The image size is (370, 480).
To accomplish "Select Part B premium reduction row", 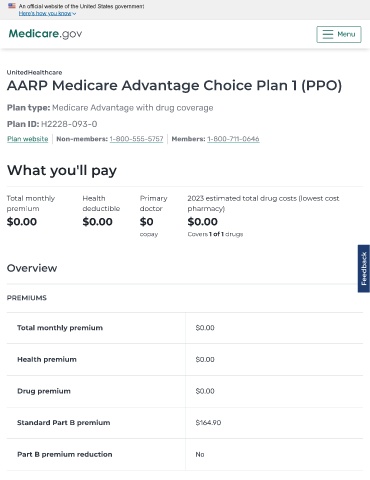I will (x=185, y=454).
